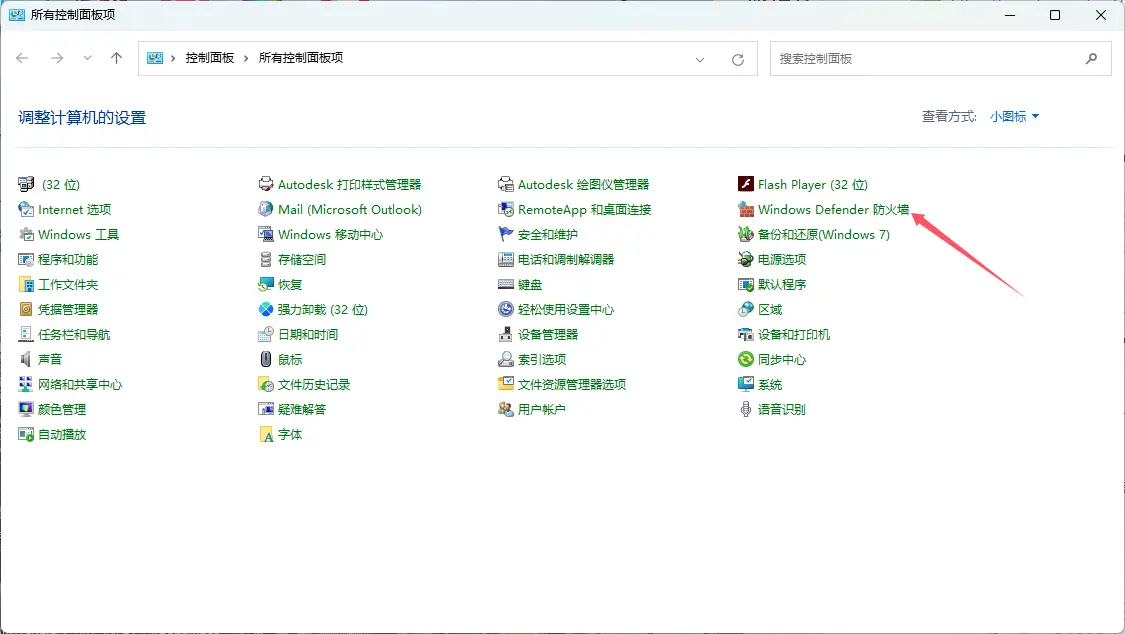Open 任务栏和导航 settings link
1125x634 pixels.
pos(74,334)
